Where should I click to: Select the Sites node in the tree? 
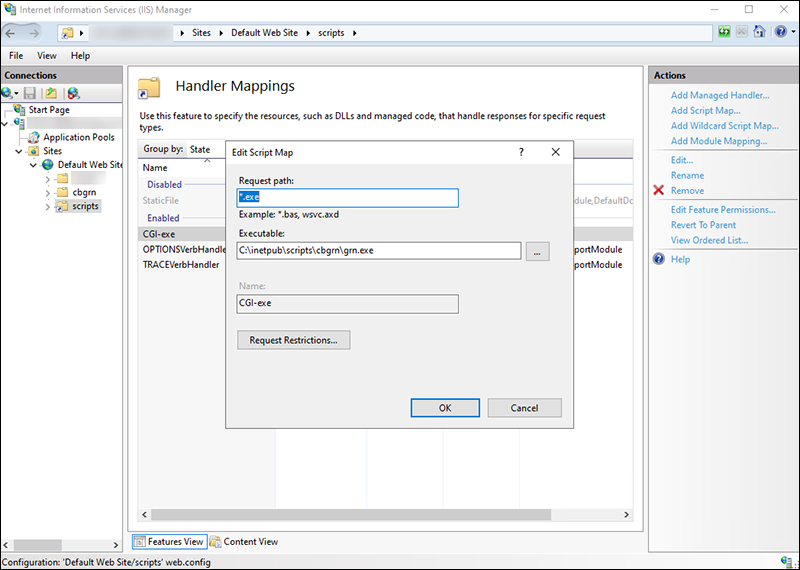pyautogui.click(x=52, y=151)
